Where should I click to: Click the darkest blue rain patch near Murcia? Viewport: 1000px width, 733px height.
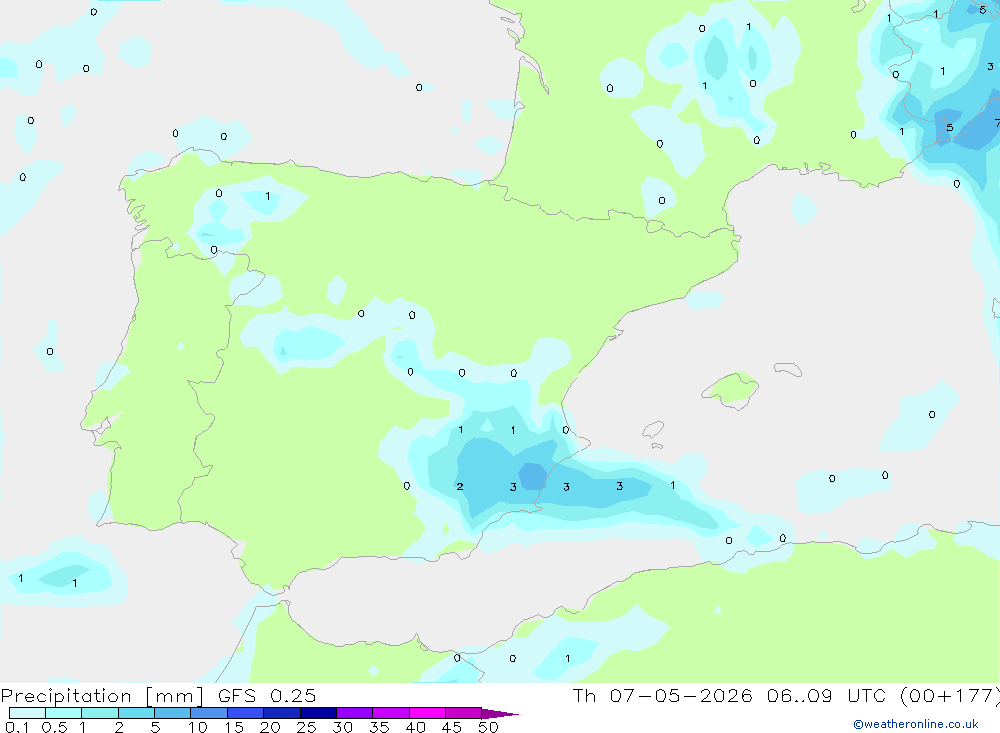[x=533, y=476]
